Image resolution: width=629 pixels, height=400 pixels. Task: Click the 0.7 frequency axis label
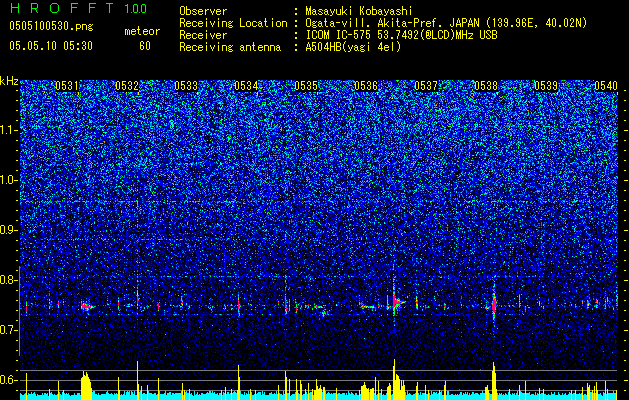(9, 330)
